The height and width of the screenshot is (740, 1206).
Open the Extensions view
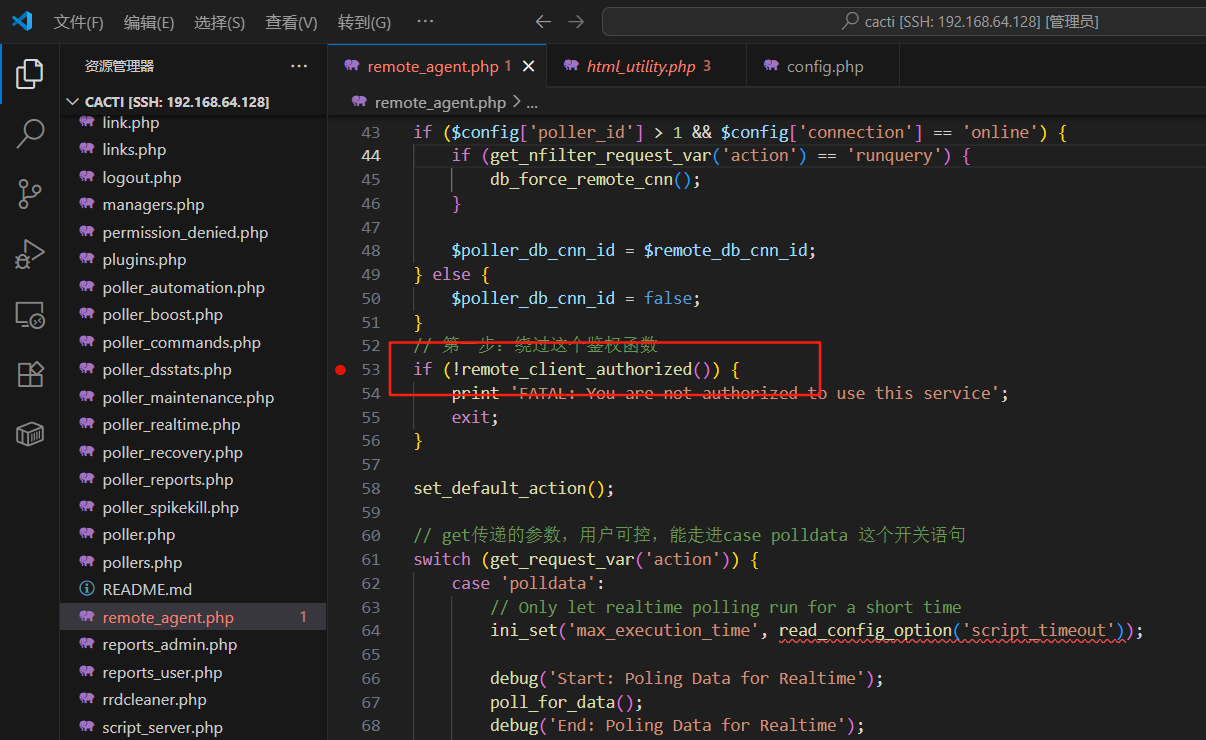tap(30, 374)
